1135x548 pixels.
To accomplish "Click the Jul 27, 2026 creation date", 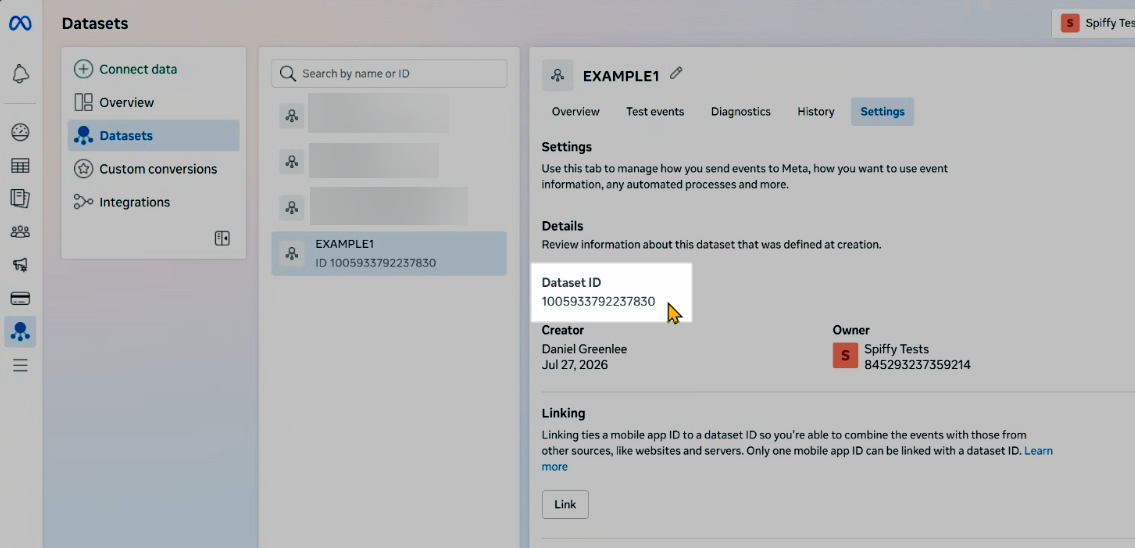I will coord(575,365).
